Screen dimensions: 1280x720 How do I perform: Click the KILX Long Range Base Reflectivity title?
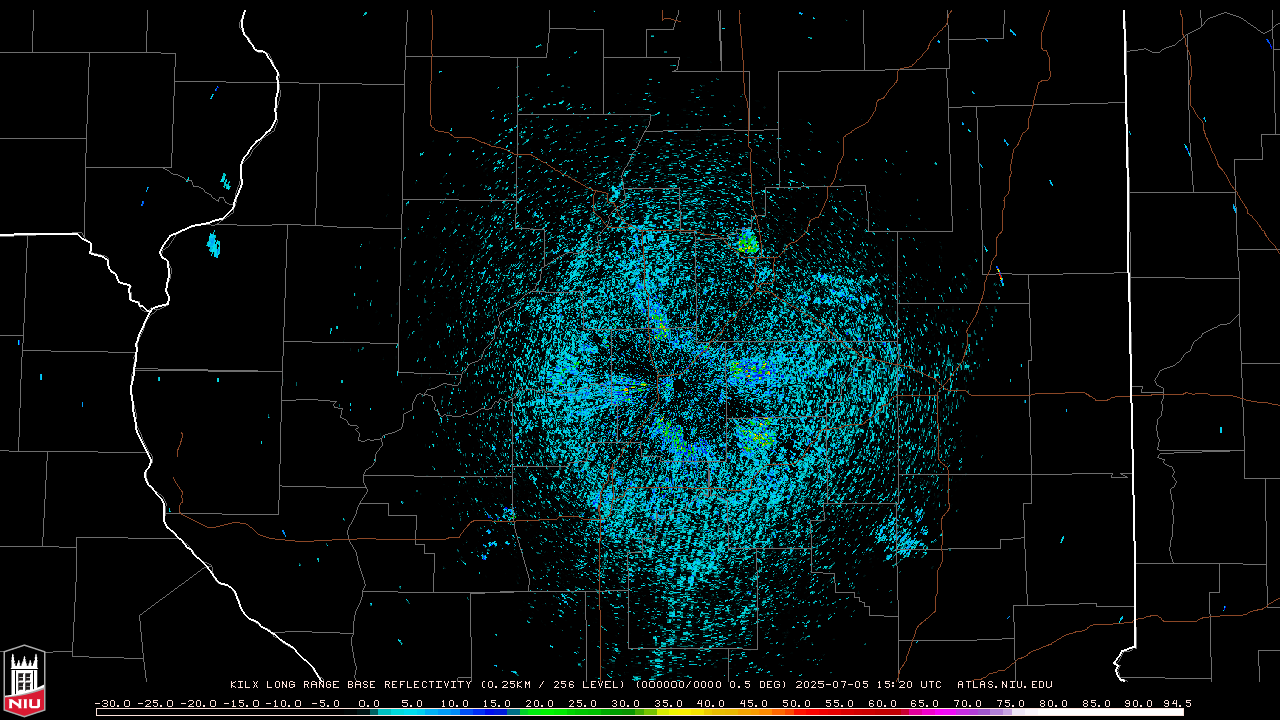(350, 685)
